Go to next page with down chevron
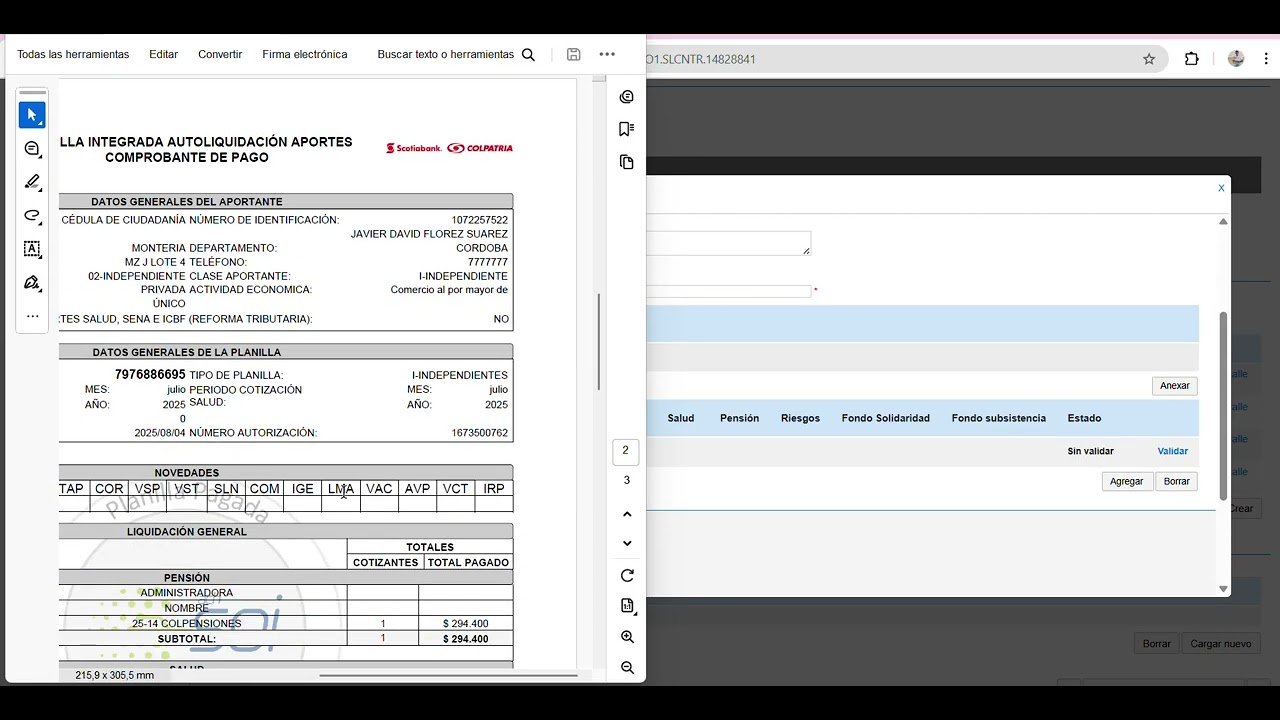 tap(627, 543)
